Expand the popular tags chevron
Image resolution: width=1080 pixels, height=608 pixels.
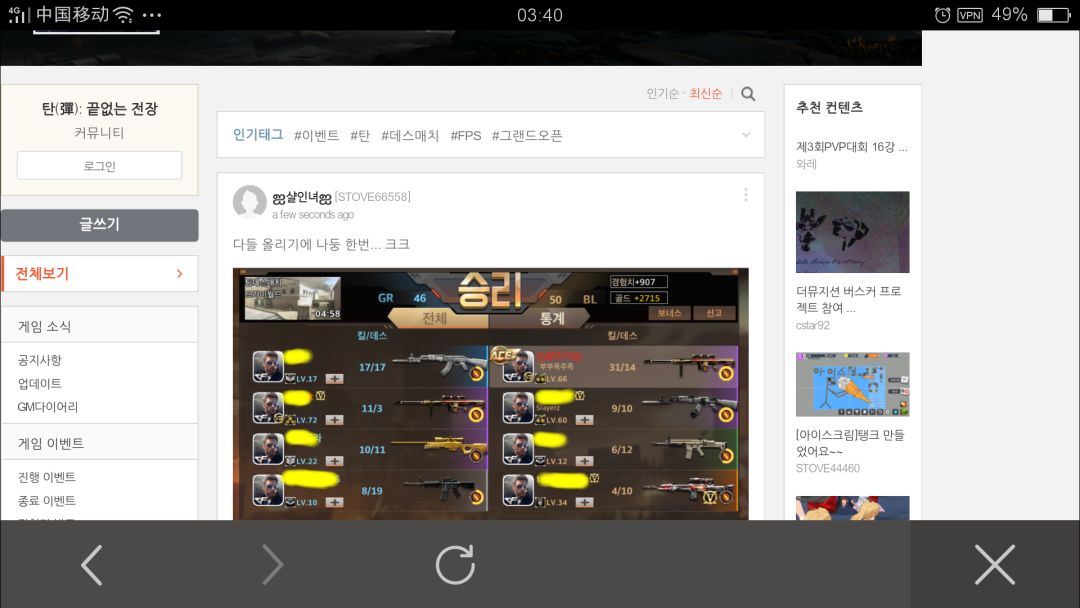tap(746, 135)
